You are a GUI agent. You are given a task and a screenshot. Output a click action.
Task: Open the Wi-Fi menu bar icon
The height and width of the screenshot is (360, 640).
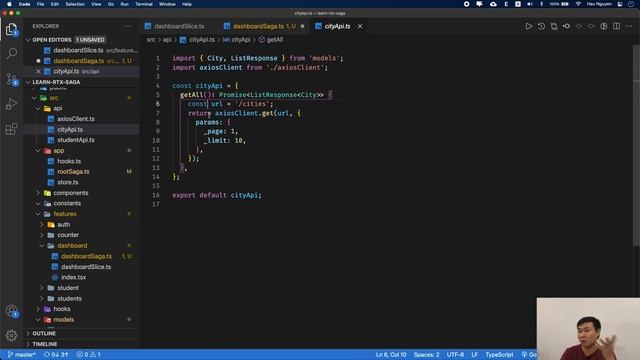[578, 4]
